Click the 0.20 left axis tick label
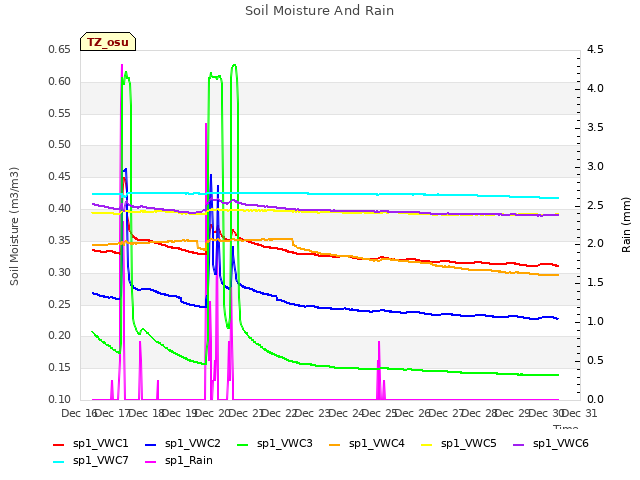The image size is (640, 480). pyautogui.click(x=59, y=336)
